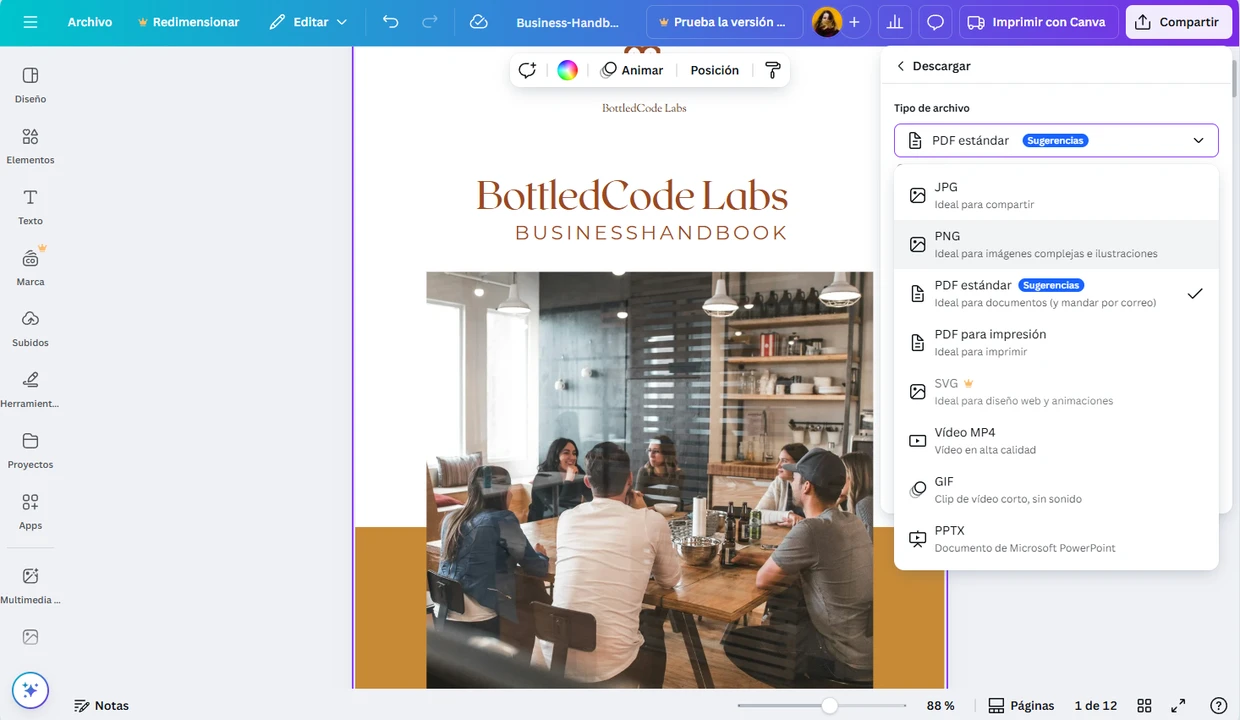1240x720 pixels.
Task: Open the Archivo menu
Action: (90, 22)
